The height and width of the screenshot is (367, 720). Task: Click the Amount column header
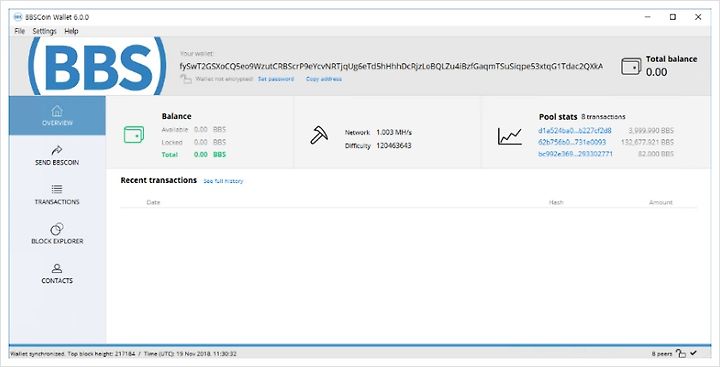pyautogui.click(x=661, y=202)
